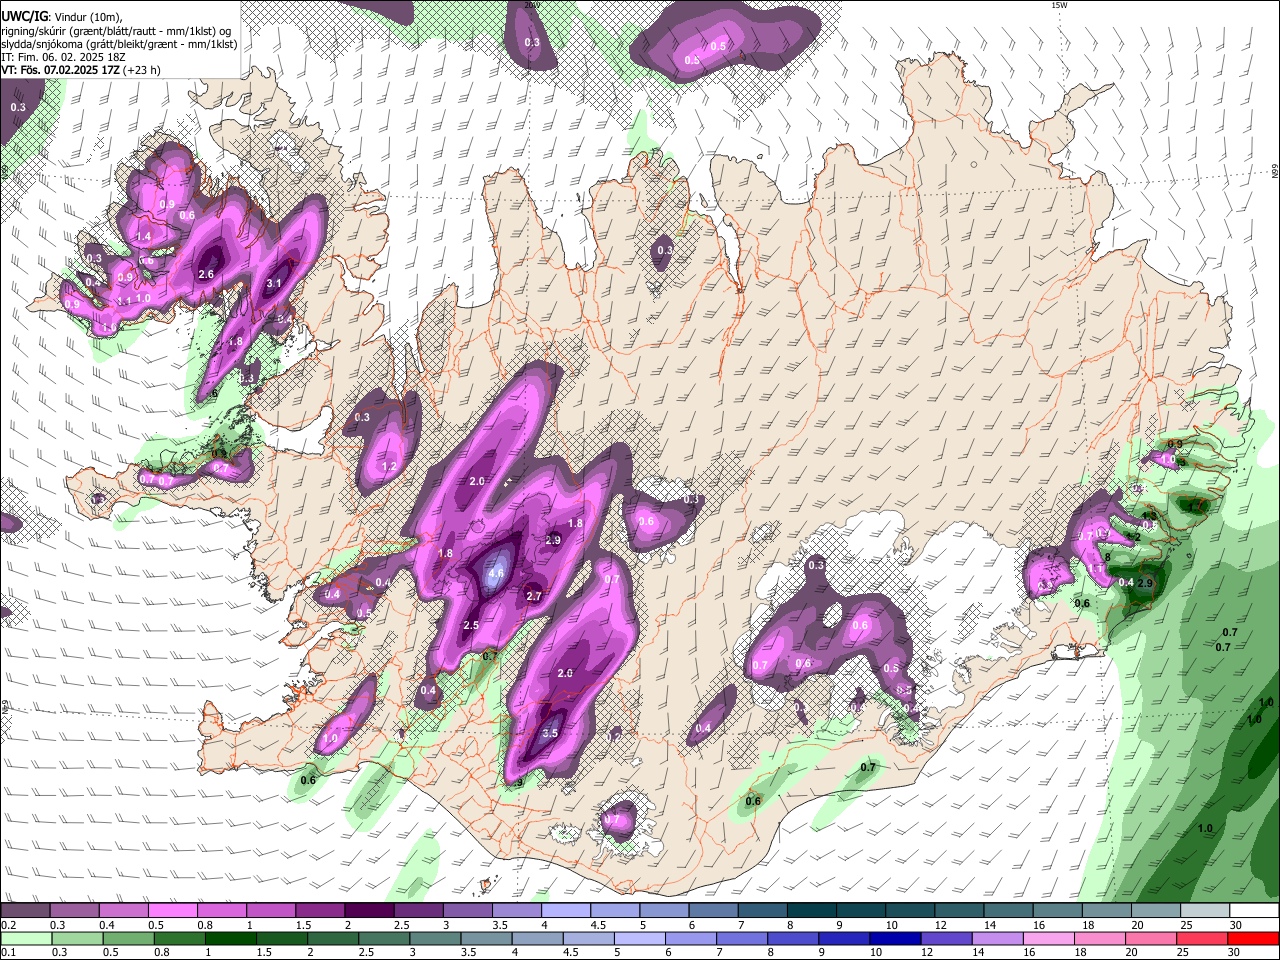Select the pale green rain swatch between 0.1 and 0.3
This screenshot has width=1280, height=960.
27,938
